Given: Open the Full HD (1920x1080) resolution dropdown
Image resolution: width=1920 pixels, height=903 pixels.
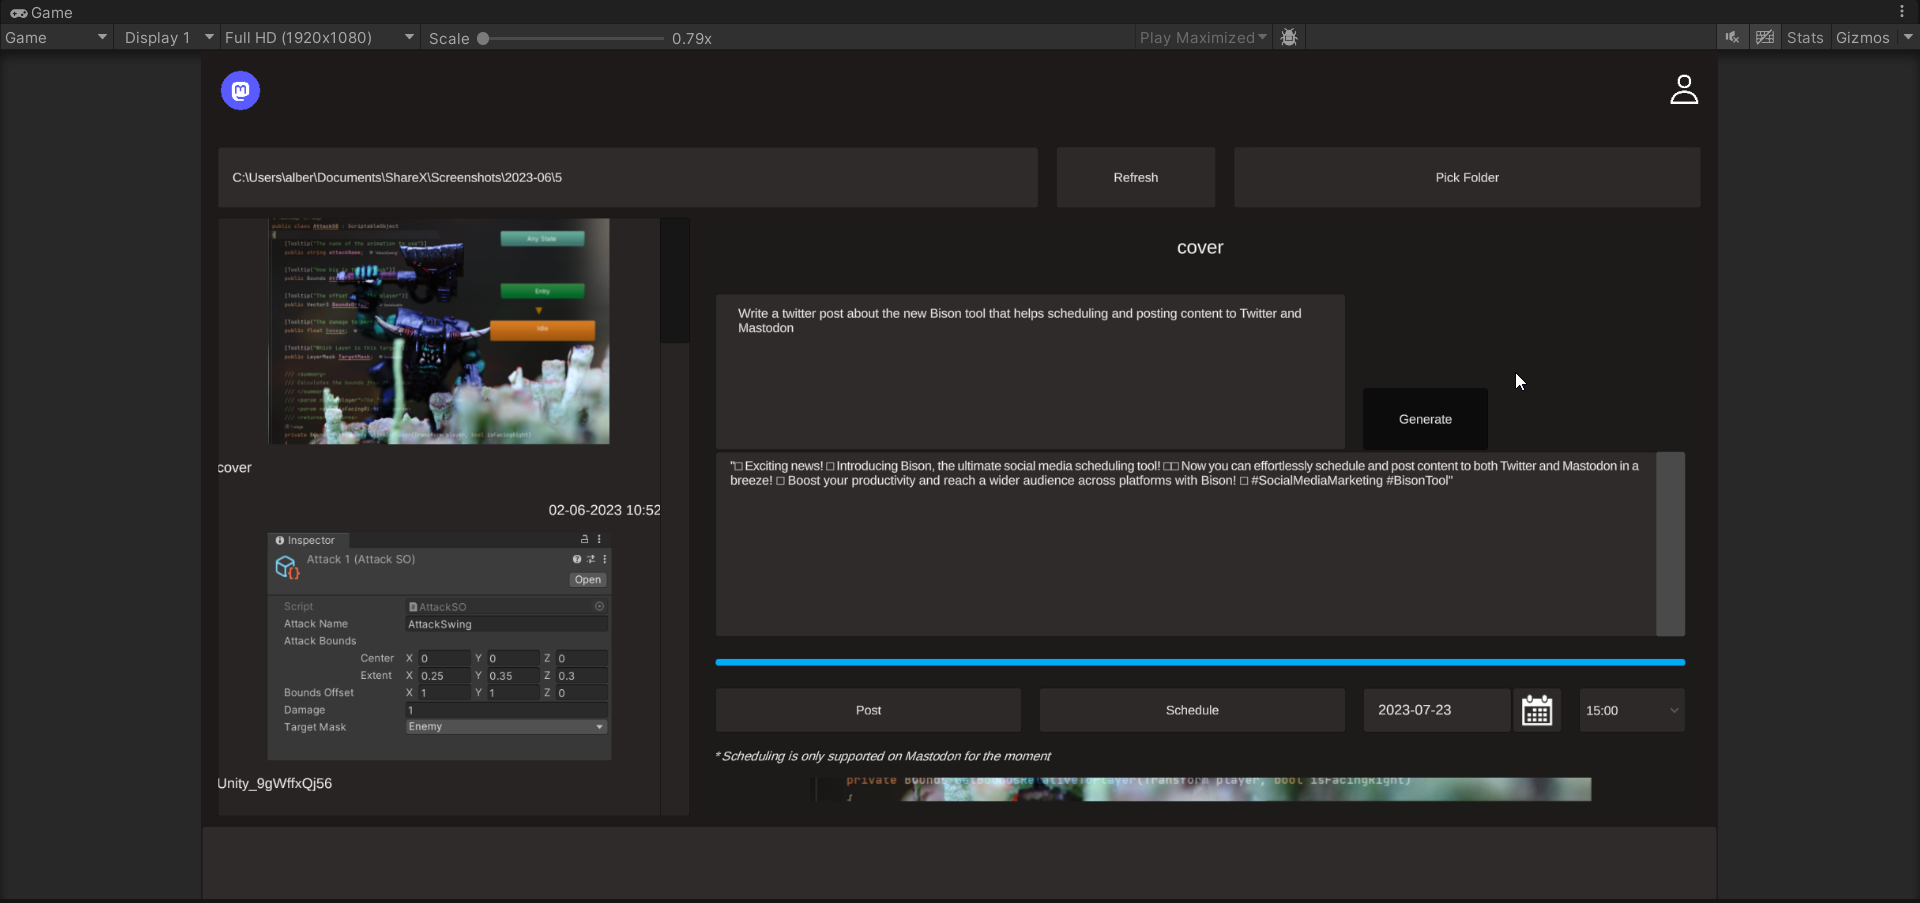Looking at the screenshot, I should (x=319, y=38).
